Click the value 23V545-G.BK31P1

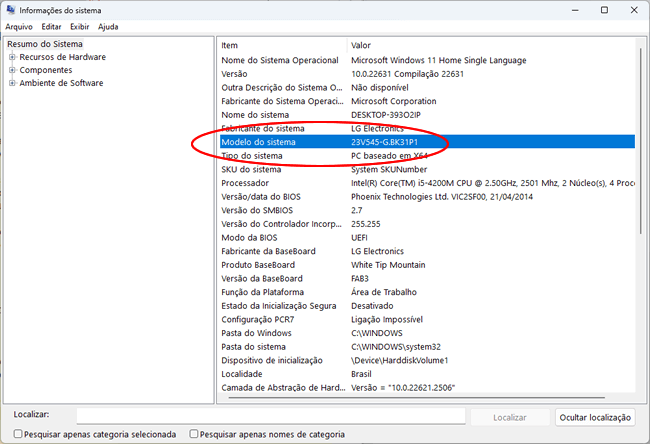click(384, 142)
